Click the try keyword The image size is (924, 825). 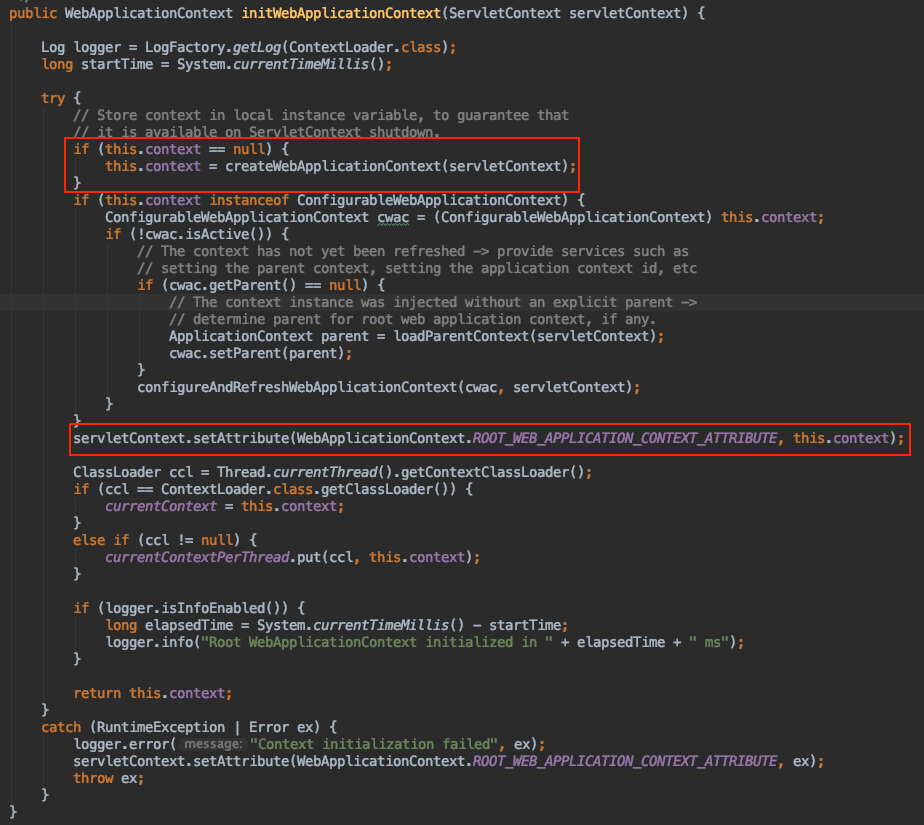53,98
